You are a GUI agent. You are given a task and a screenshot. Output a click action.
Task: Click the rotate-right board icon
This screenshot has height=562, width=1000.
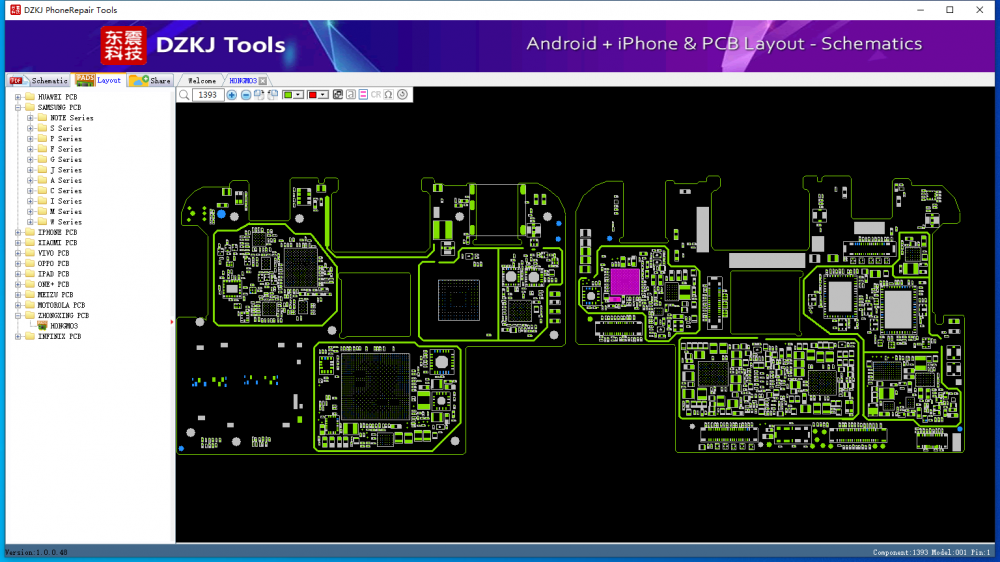point(259,95)
